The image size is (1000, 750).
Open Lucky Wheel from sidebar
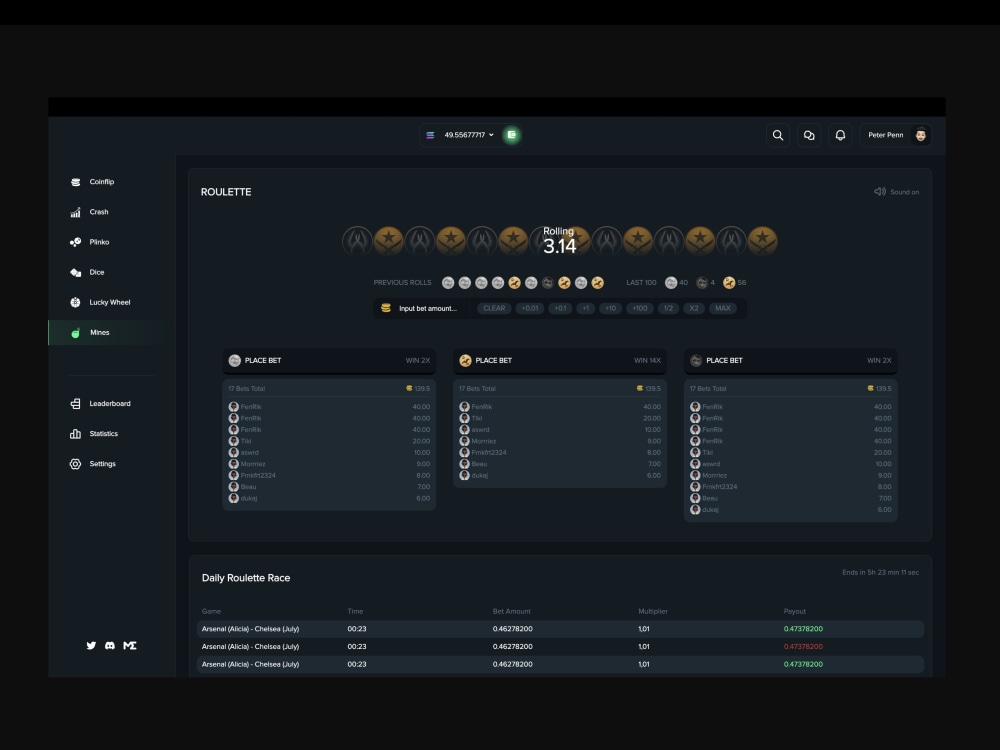pyautogui.click(x=109, y=302)
